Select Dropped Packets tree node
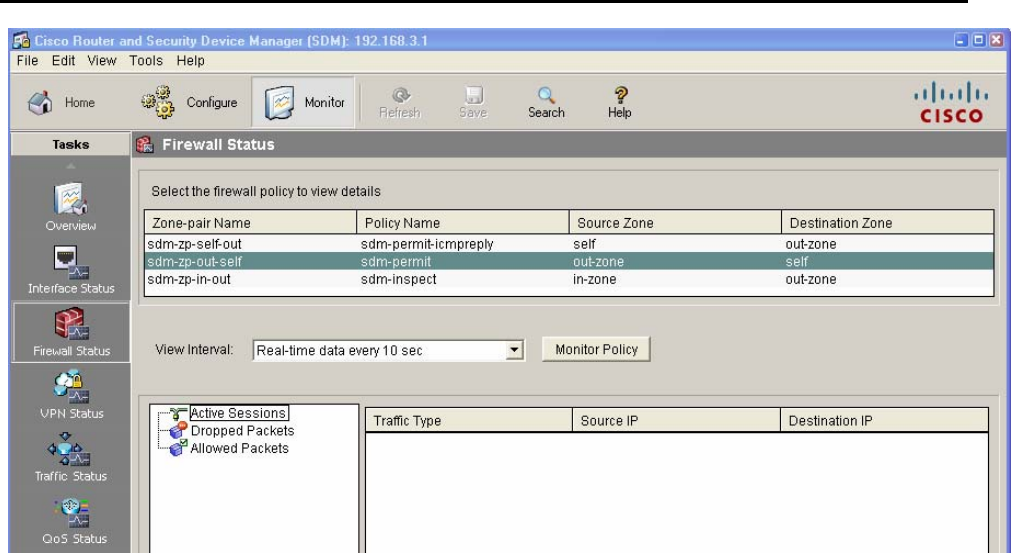This screenshot has width=1011, height=553. coord(242,431)
